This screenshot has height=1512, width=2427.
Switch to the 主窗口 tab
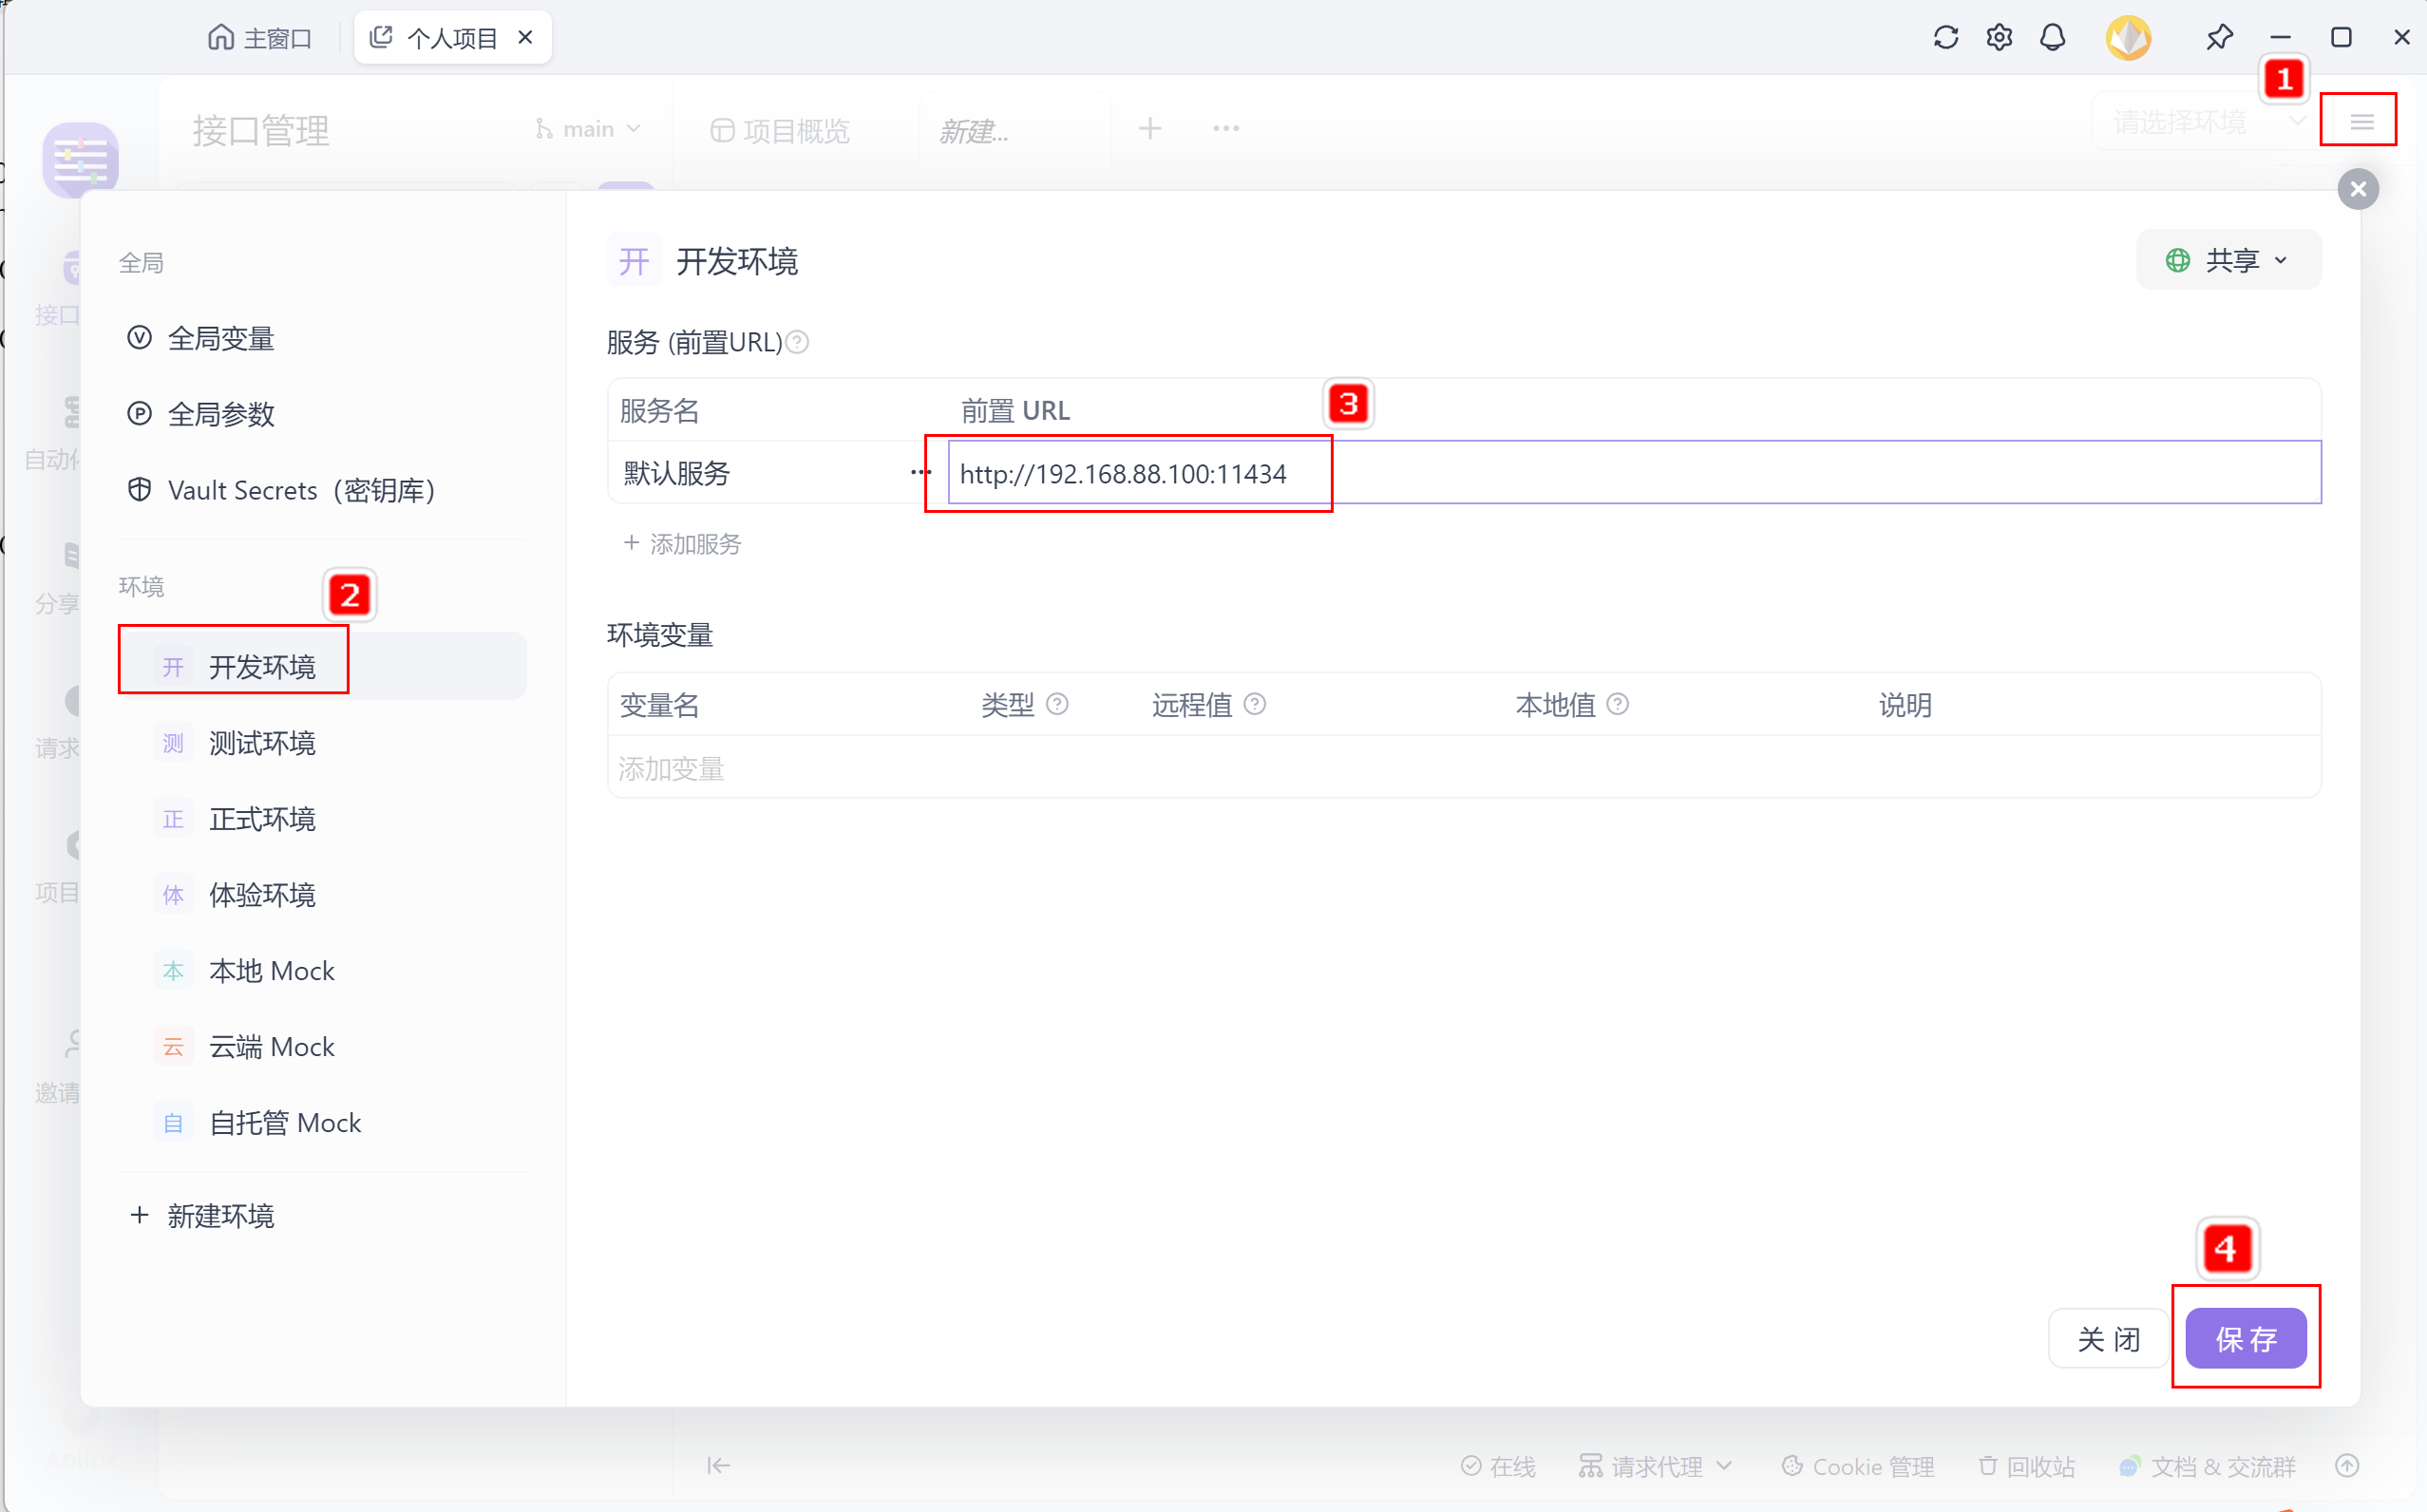coord(260,38)
